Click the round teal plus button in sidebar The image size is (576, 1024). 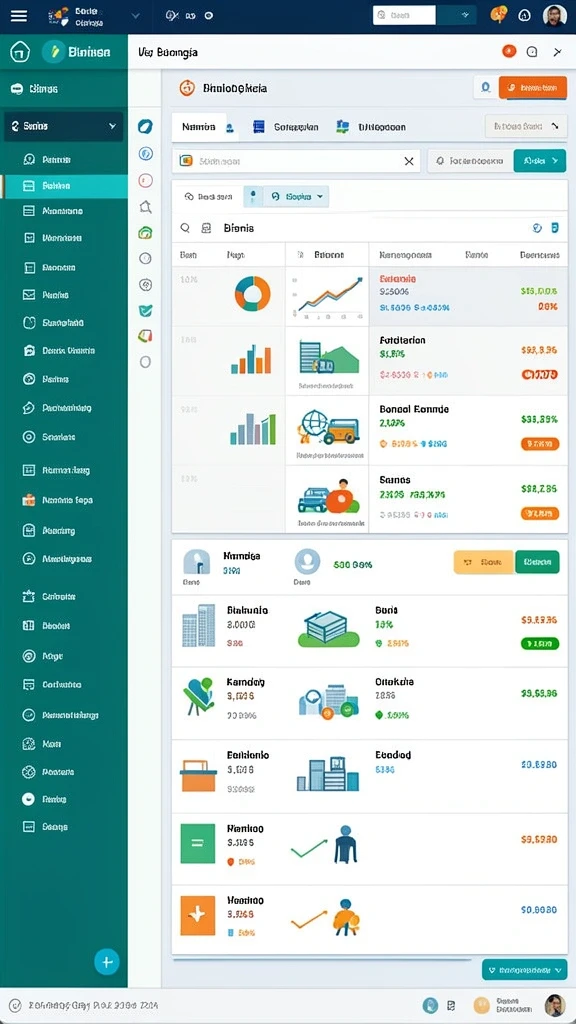[x=107, y=961]
